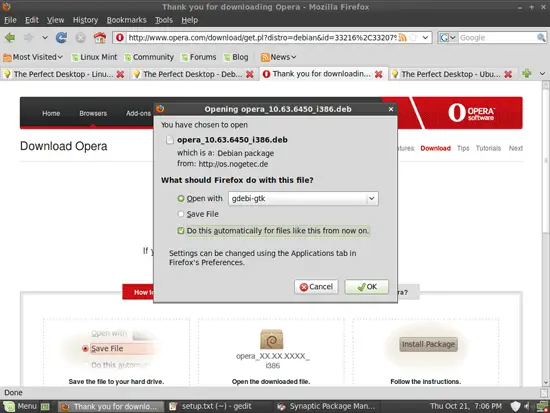Open the Mint Menu in taskbar
Image resolution: width=550 pixels, height=413 pixels.
coord(20,406)
